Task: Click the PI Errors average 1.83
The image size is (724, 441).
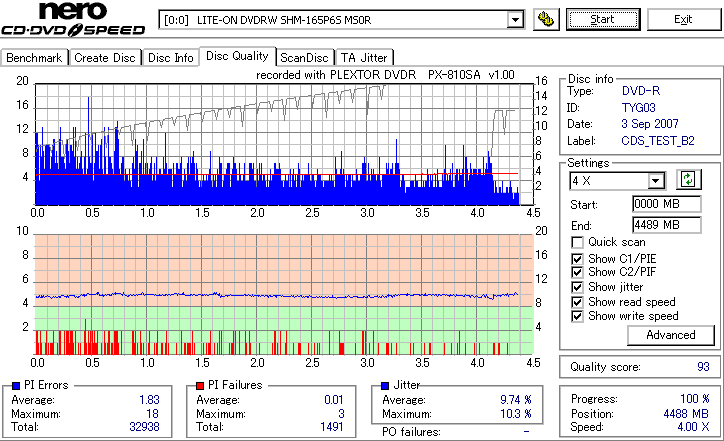Action: pyautogui.click(x=149, y=400)
